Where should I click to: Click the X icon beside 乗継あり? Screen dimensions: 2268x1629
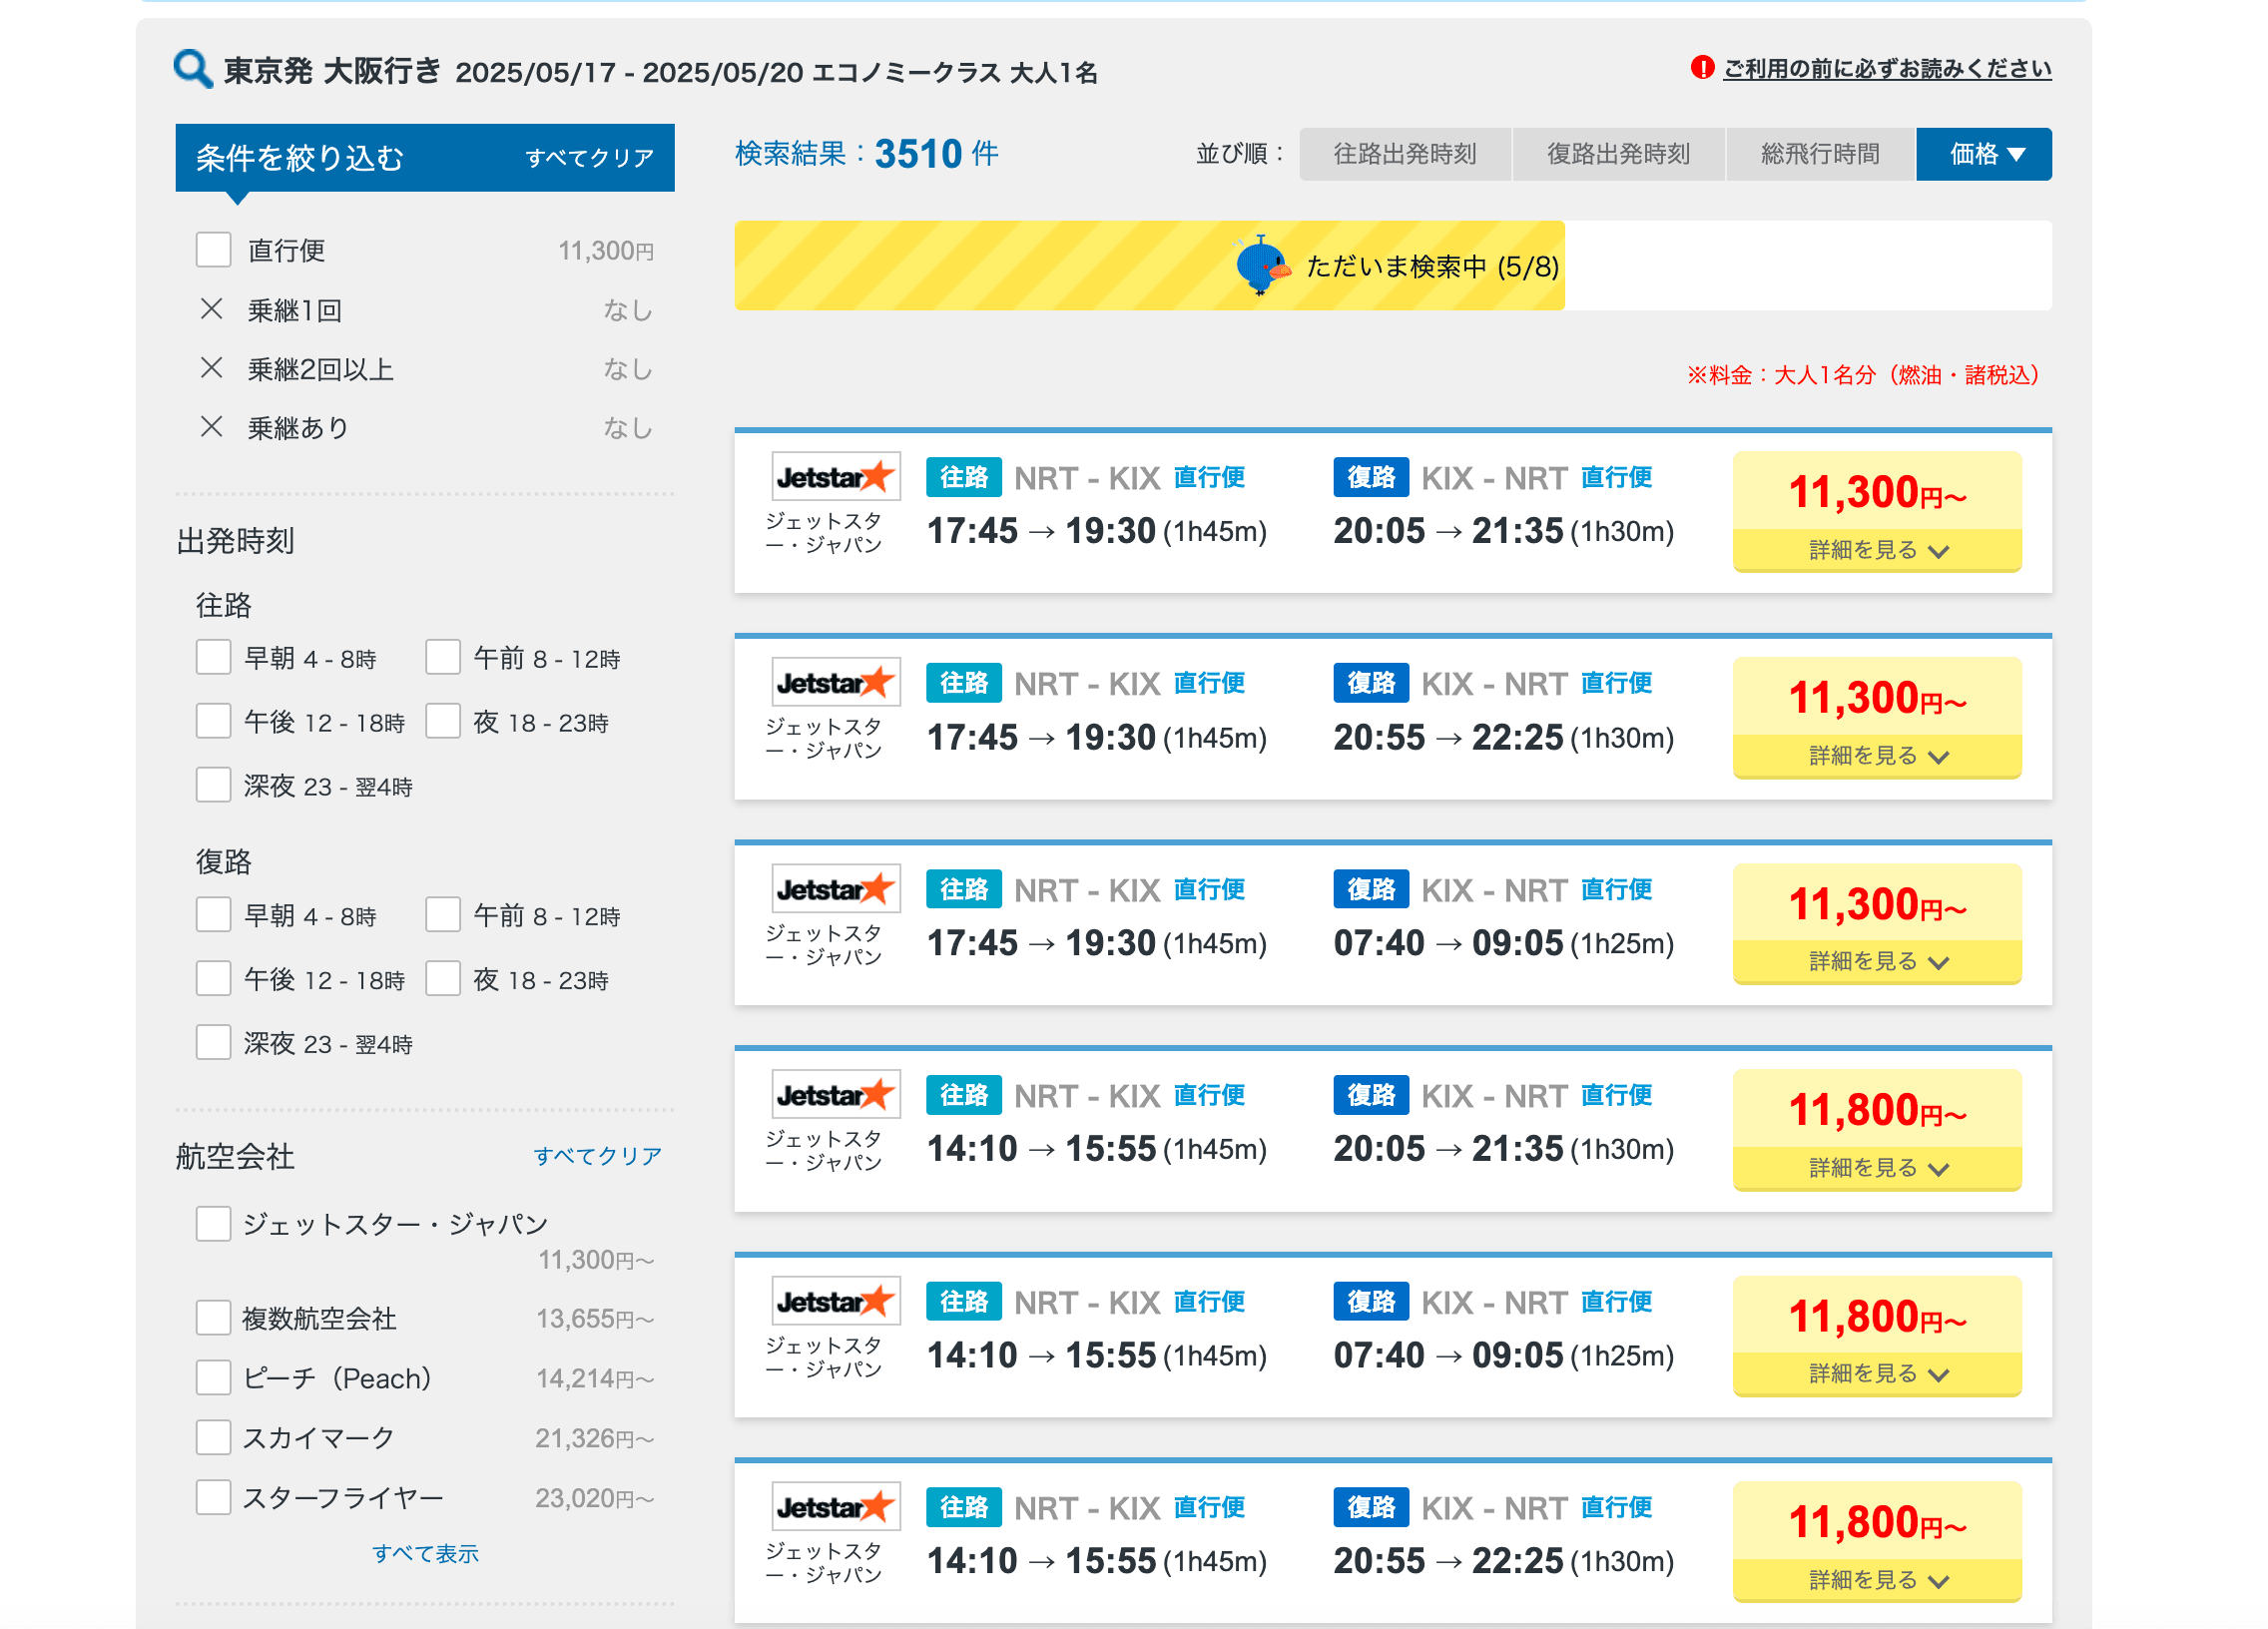tap(211, 427)
